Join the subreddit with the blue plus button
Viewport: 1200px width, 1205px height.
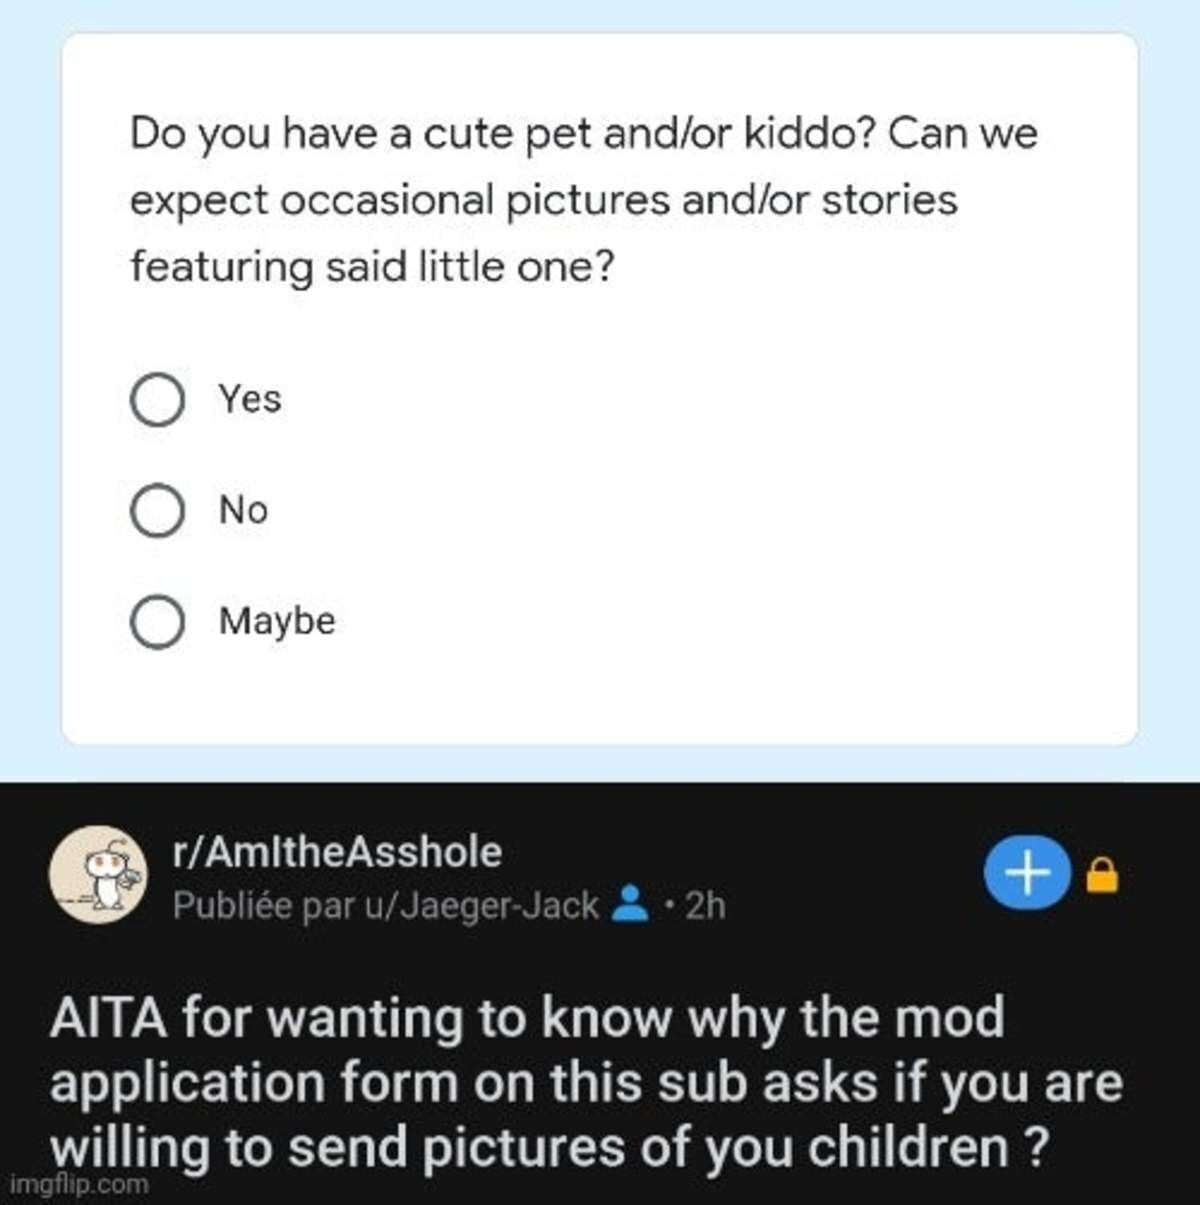1028,873
